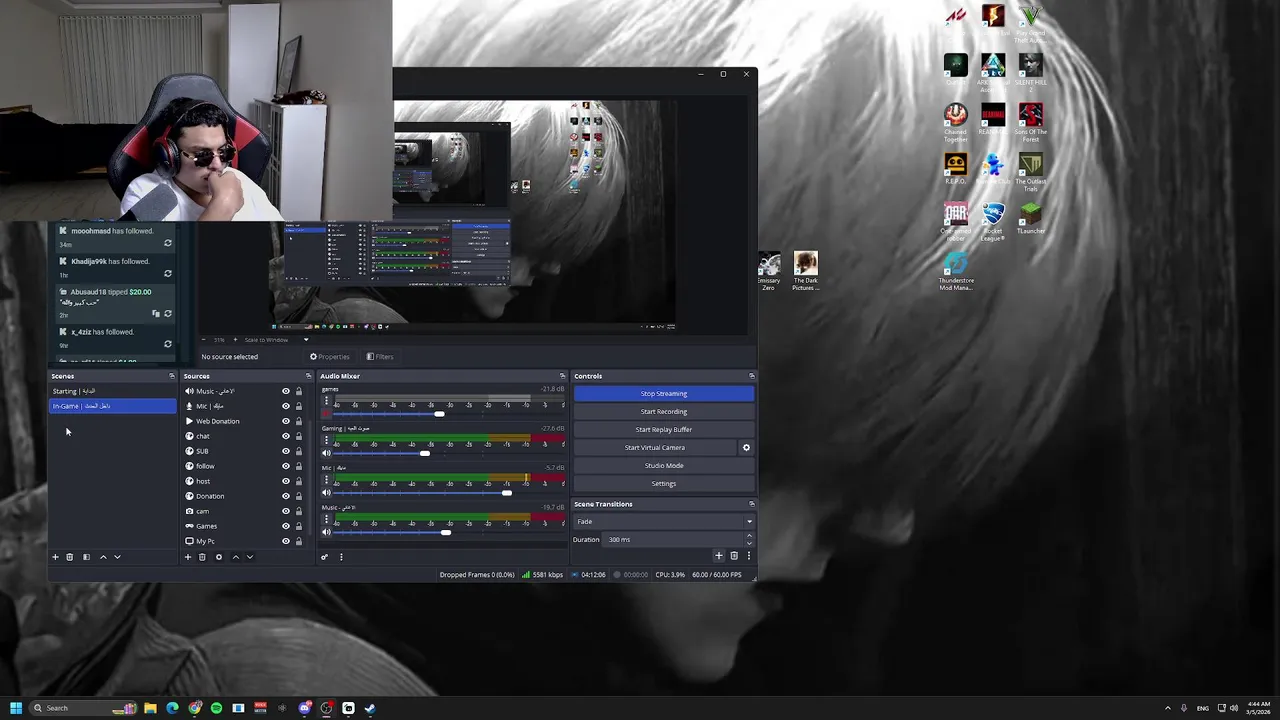Move scene down arrow in Scenes panel
1280x720 pixels.
click(x=117, y=557)
